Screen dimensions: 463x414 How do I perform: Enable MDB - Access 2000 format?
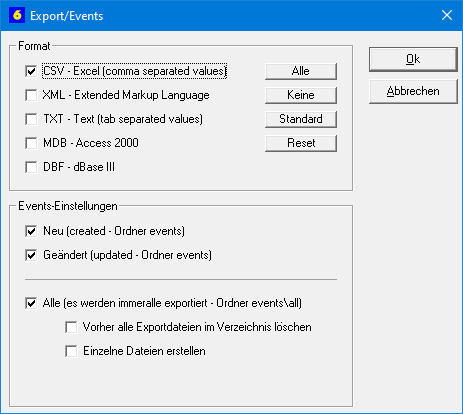coord(31,143)
